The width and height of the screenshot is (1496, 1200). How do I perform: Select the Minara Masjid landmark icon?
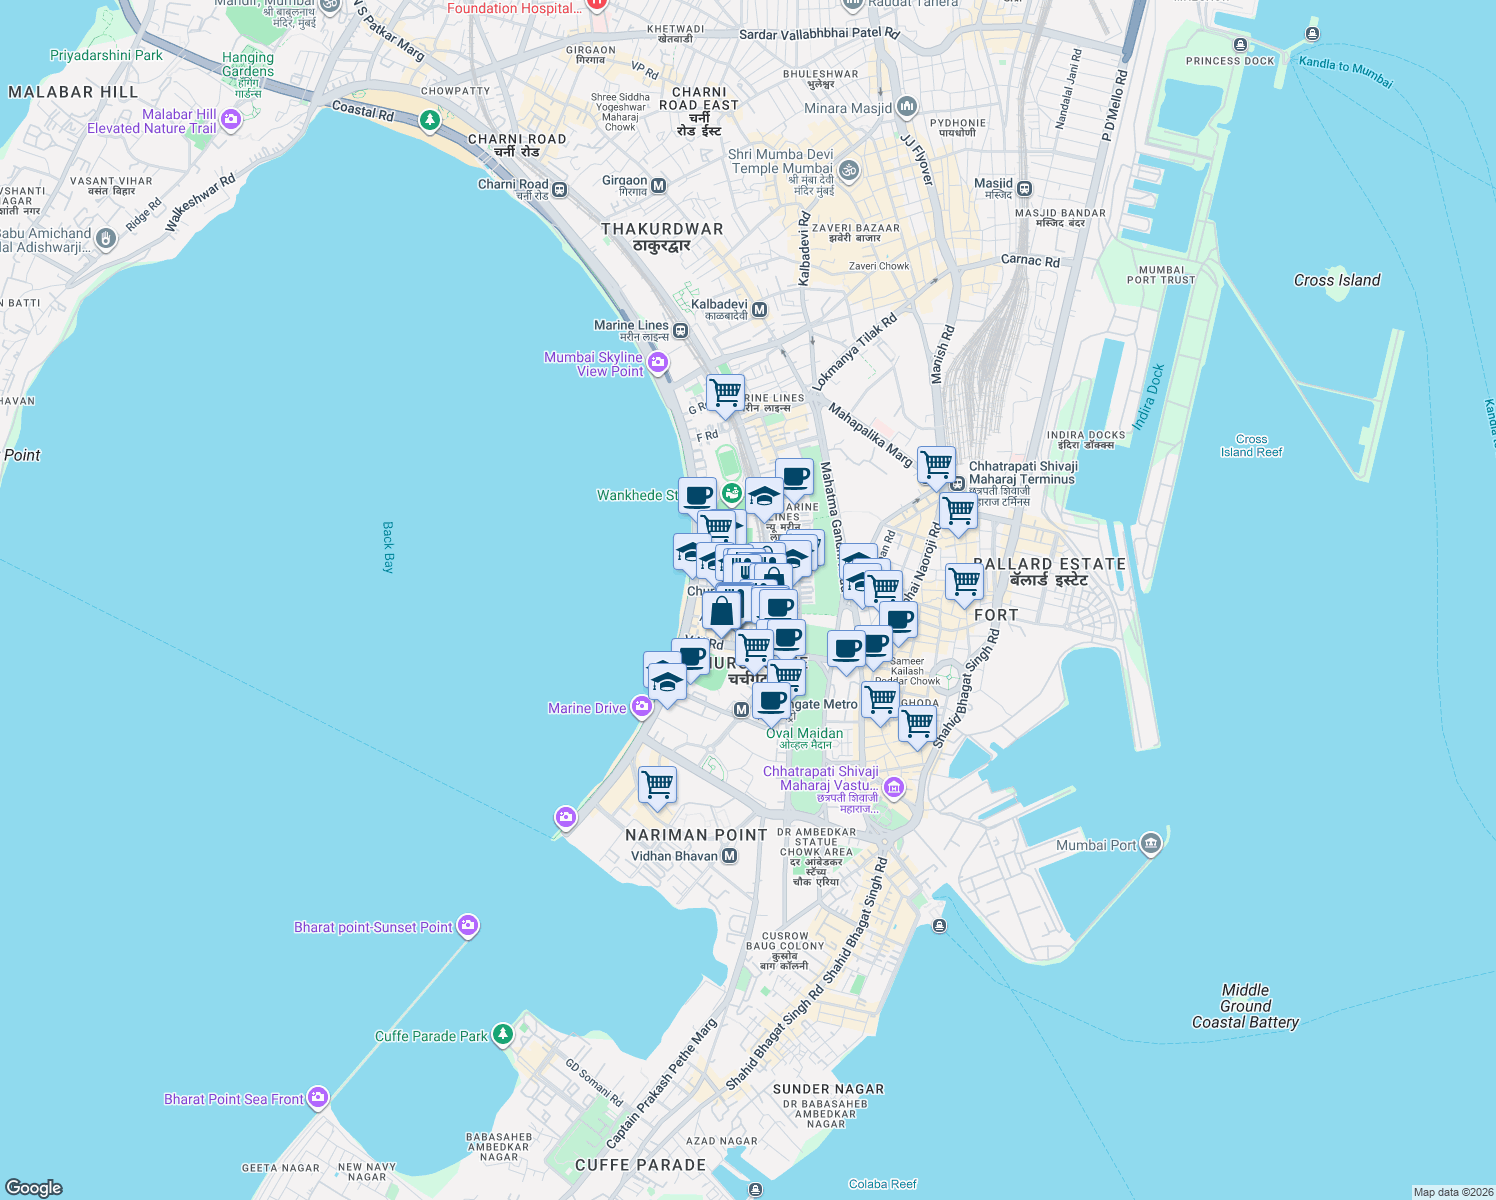pyautogui.click(x=906, y=105)
